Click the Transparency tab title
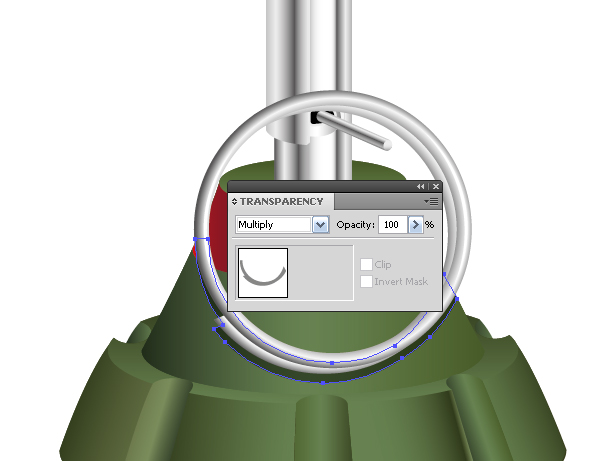The width and height of the screenshot is (600, 461). [x=282, y=202]
